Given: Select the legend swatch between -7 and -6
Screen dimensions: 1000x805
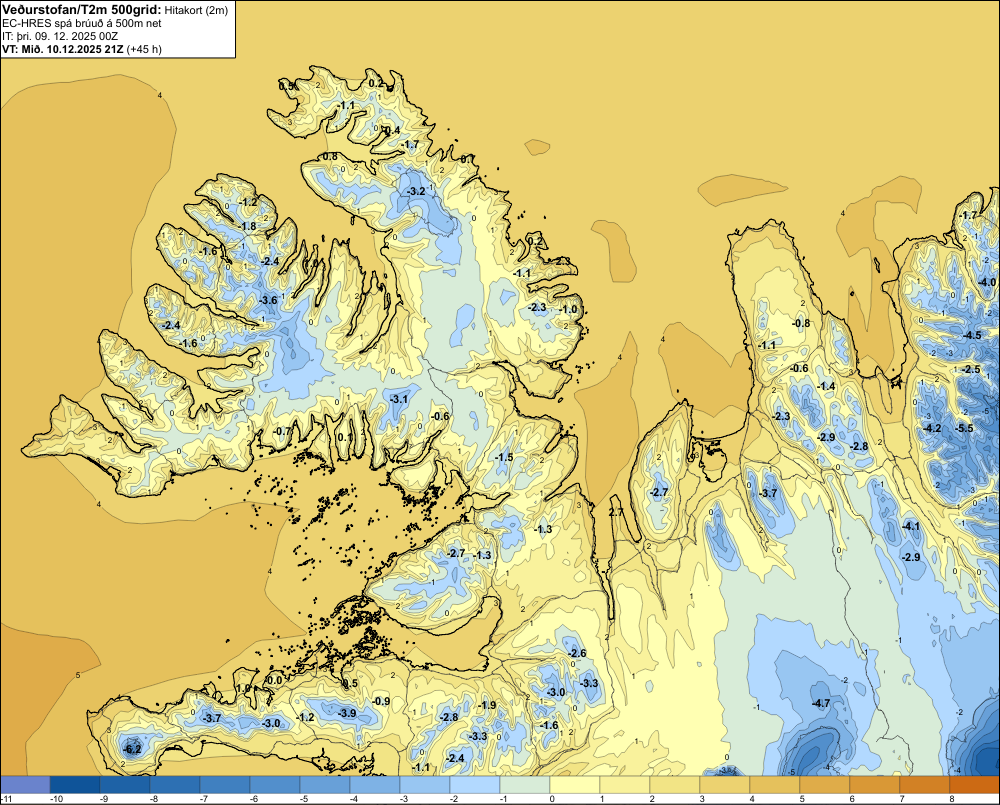Looking at the screenshot, I should click(x=225, y=785).
